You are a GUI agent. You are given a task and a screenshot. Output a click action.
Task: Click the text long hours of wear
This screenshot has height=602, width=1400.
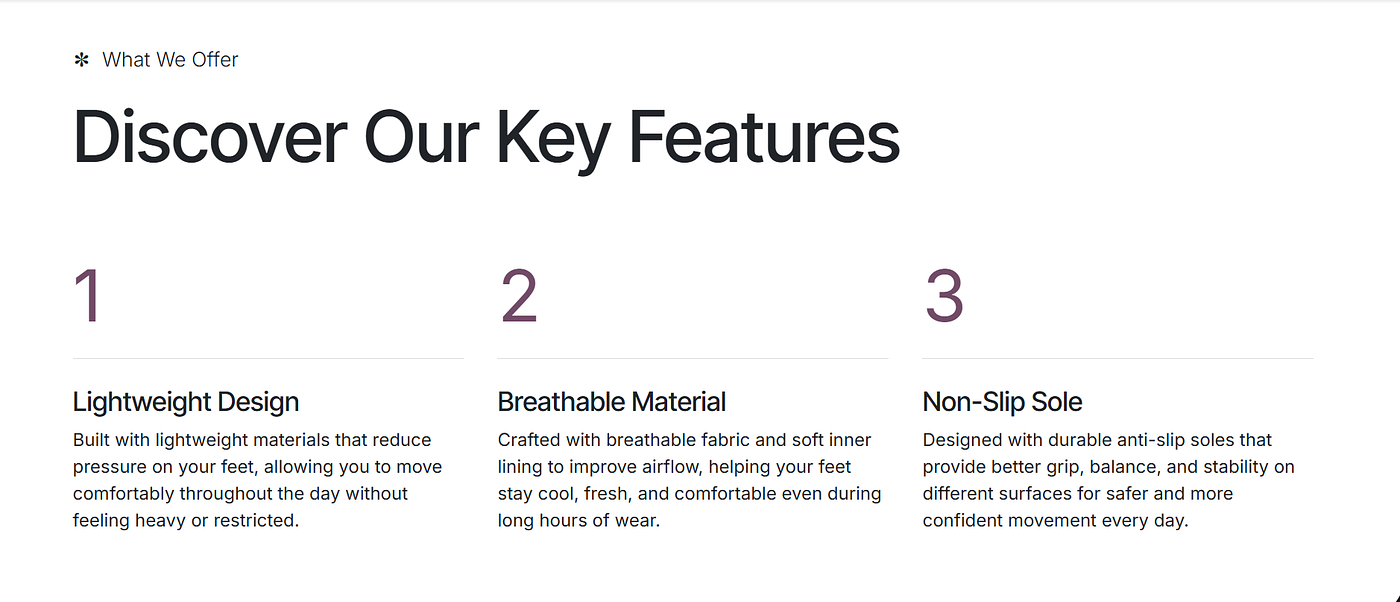click(579, 521)
